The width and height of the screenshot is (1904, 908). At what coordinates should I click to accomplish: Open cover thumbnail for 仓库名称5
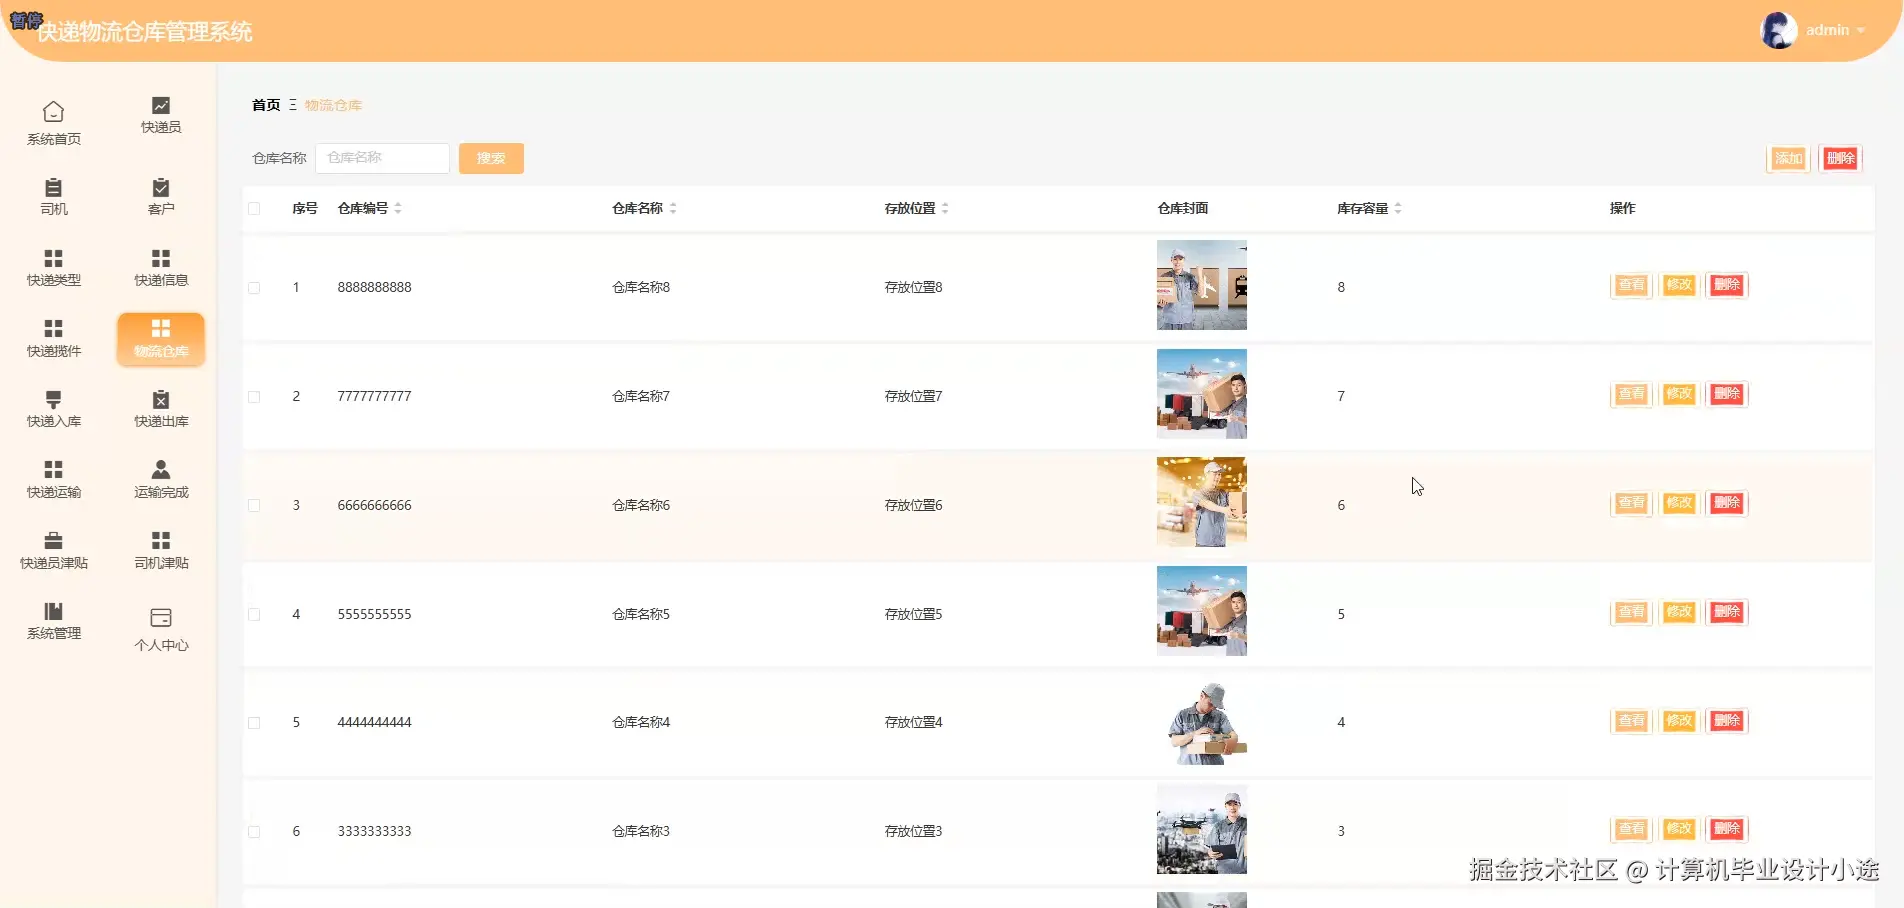click(1202, 611)
